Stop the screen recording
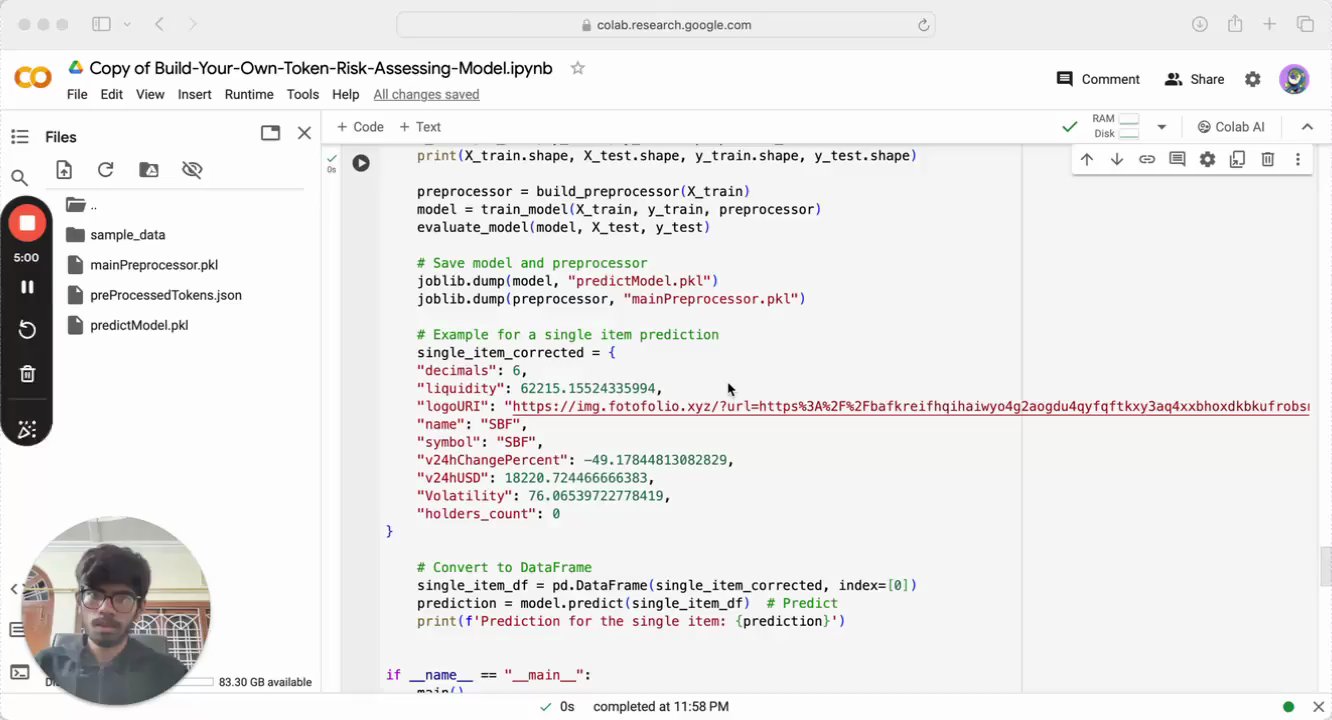This screenshot has height=720, width=1332. 27,223
